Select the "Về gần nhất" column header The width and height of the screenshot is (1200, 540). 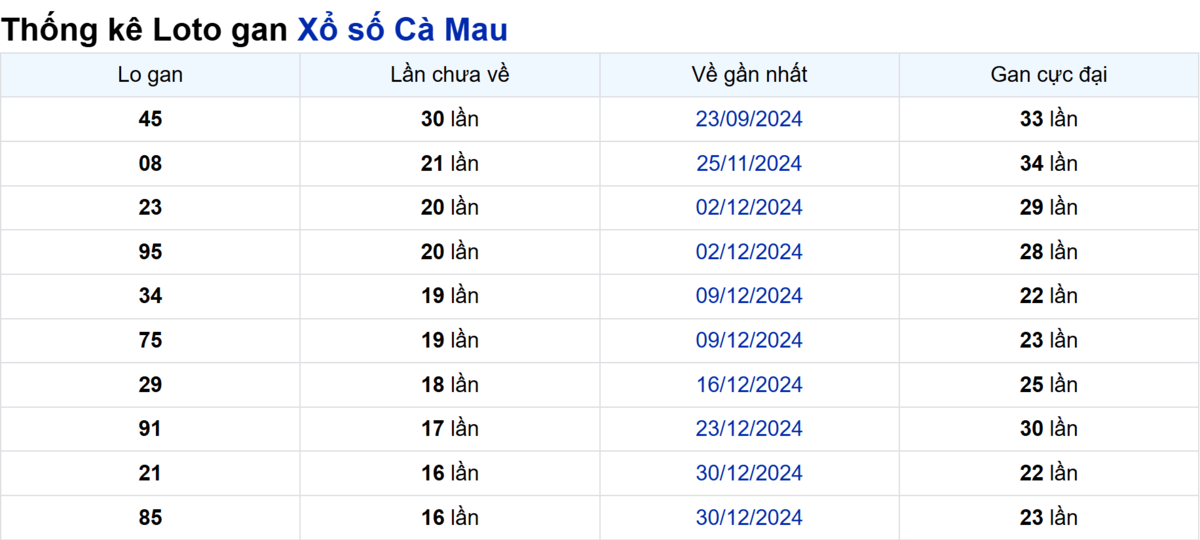[x=749, y=75]
